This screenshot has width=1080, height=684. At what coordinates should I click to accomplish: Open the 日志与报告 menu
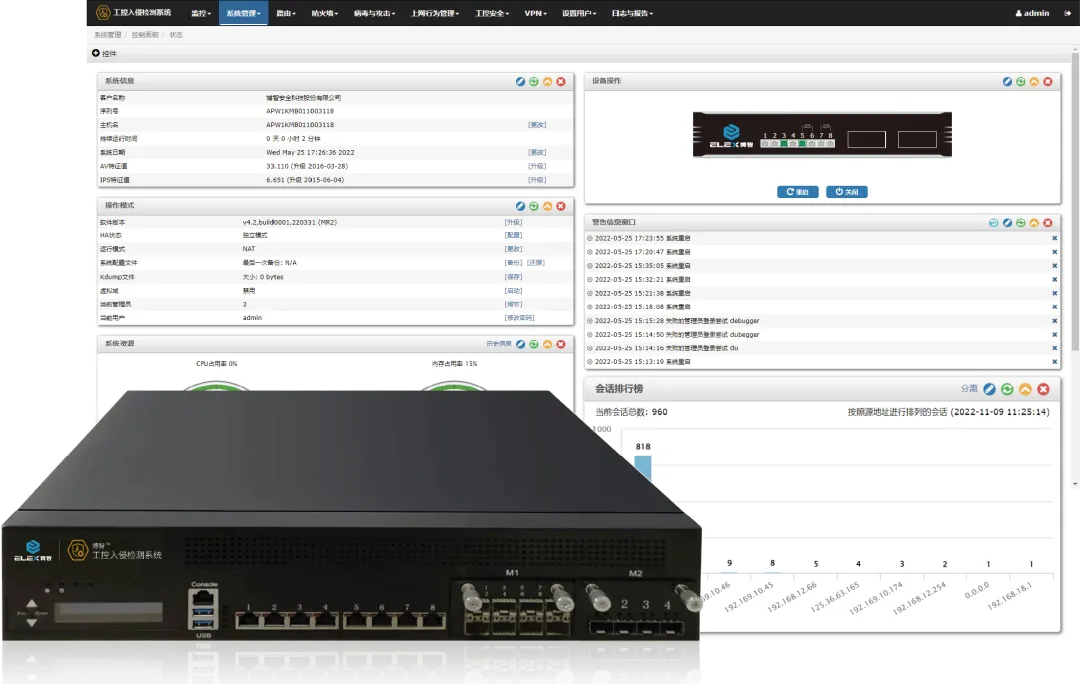pyautogui.click(x=632, y=13)
